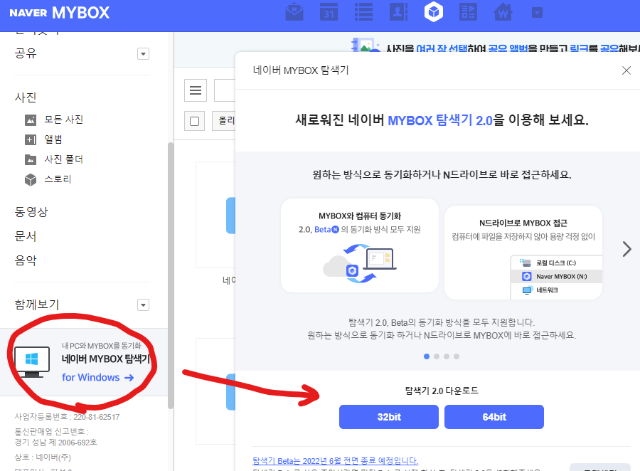Click 상호 : 네이버(주) footer text

tap(43, 457)
